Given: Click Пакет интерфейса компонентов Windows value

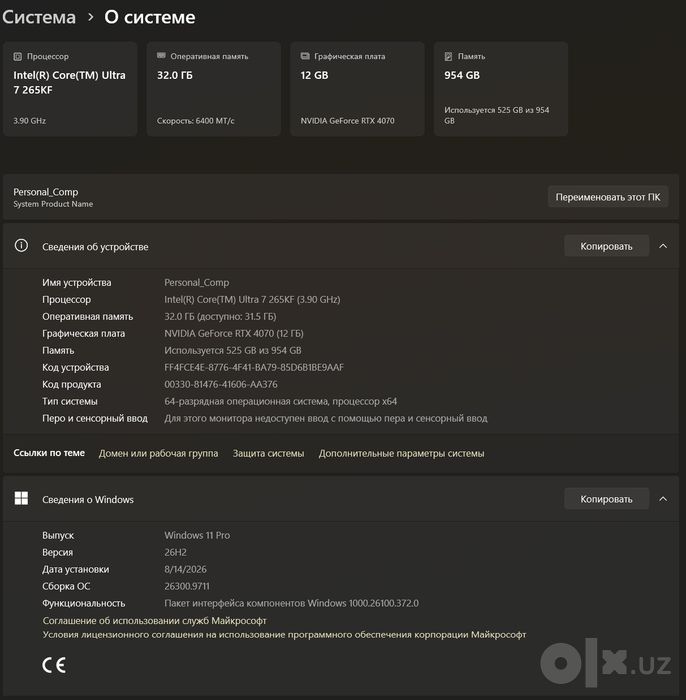Looking at the screenshot, I should 291,603.
